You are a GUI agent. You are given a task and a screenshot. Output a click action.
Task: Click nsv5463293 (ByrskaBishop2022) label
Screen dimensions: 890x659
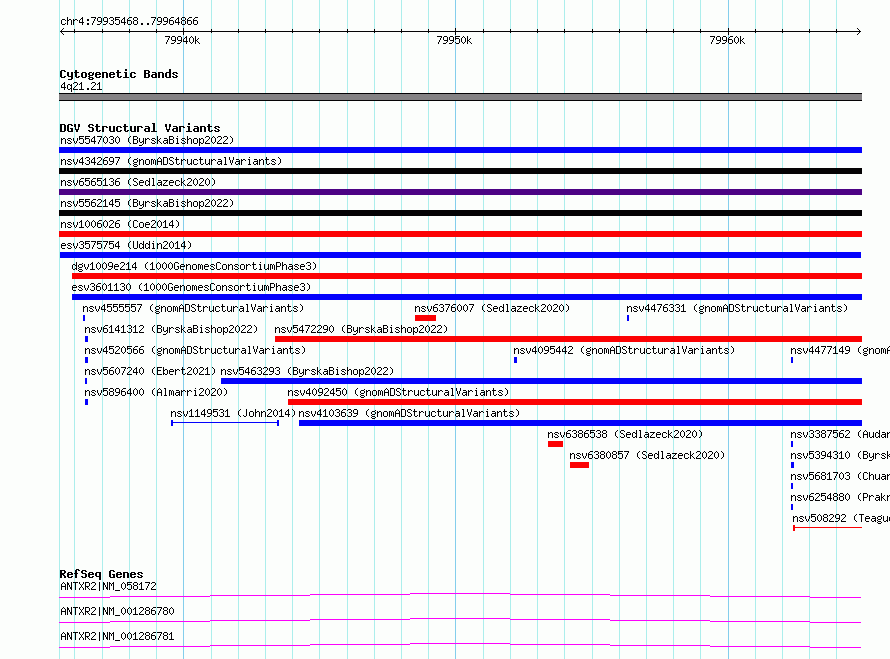pyautogui.click(x=307, y=371)
